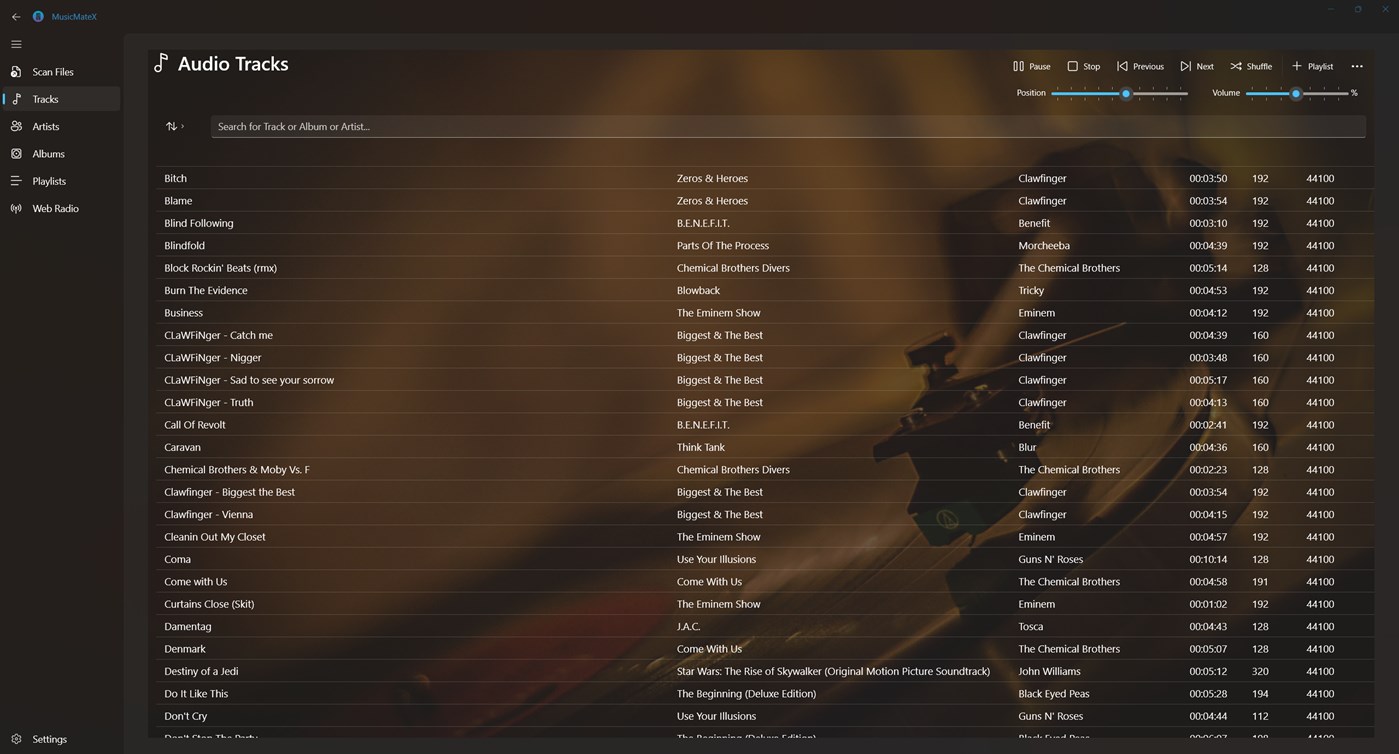This screenshot has width=1399, height=754.
Task: Enable Shuffle playback
Action: pos(1251,66)
